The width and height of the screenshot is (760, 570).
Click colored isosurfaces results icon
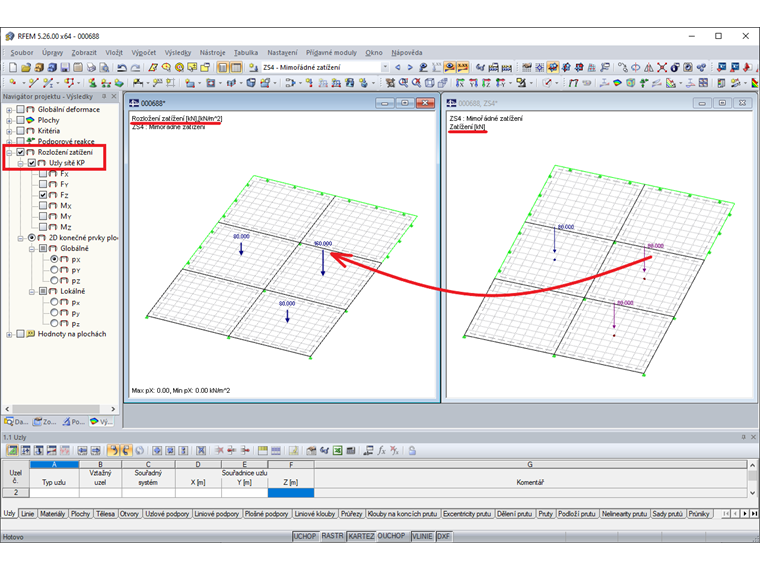pyautogui.click(x=617, y=83)
